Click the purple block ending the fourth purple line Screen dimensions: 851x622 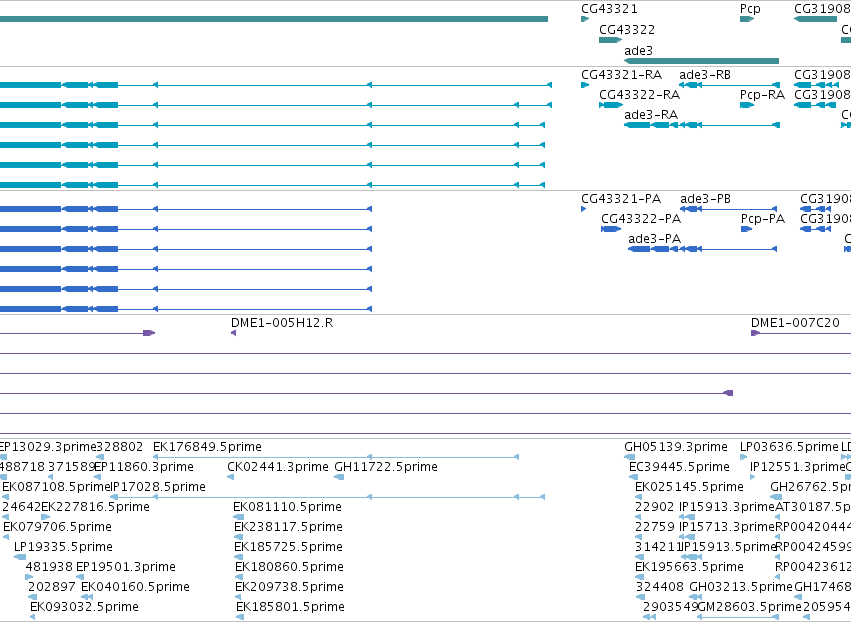click(x=728, y=393)
